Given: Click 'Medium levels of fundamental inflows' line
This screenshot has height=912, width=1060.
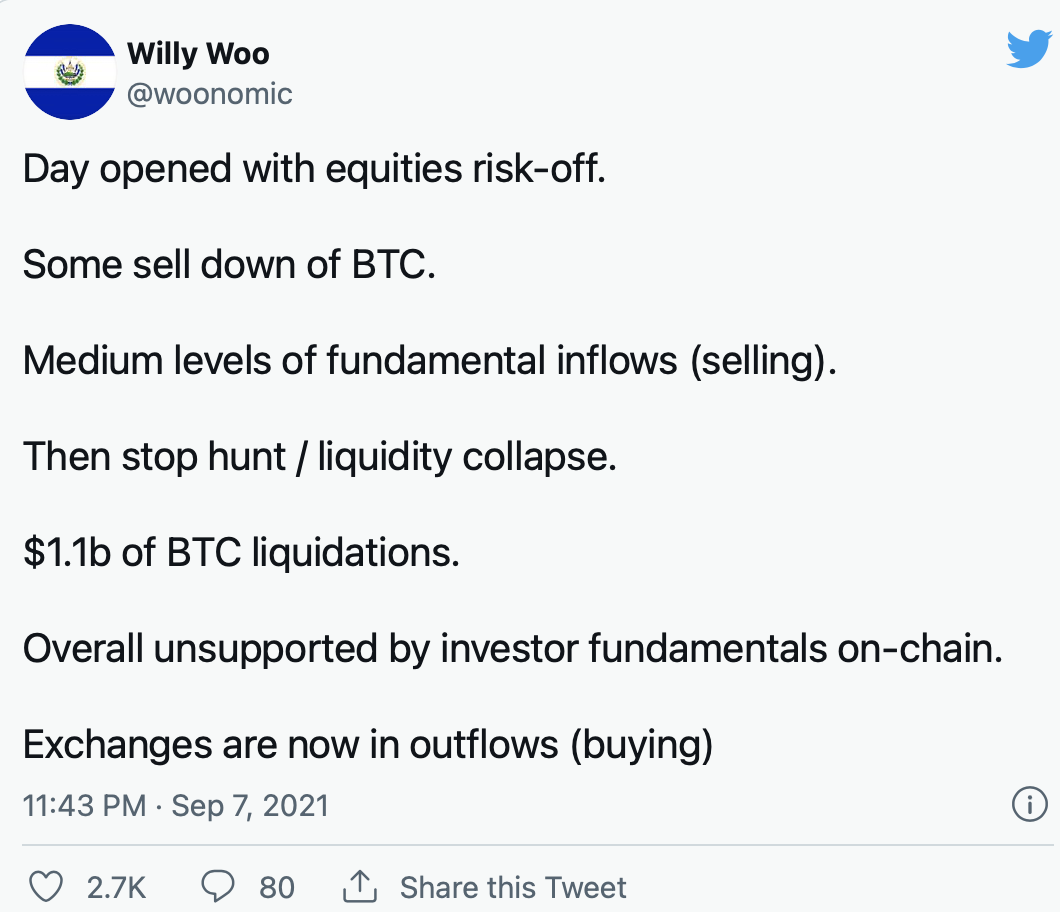Looking at the screenshot, I should pos(430,360).
